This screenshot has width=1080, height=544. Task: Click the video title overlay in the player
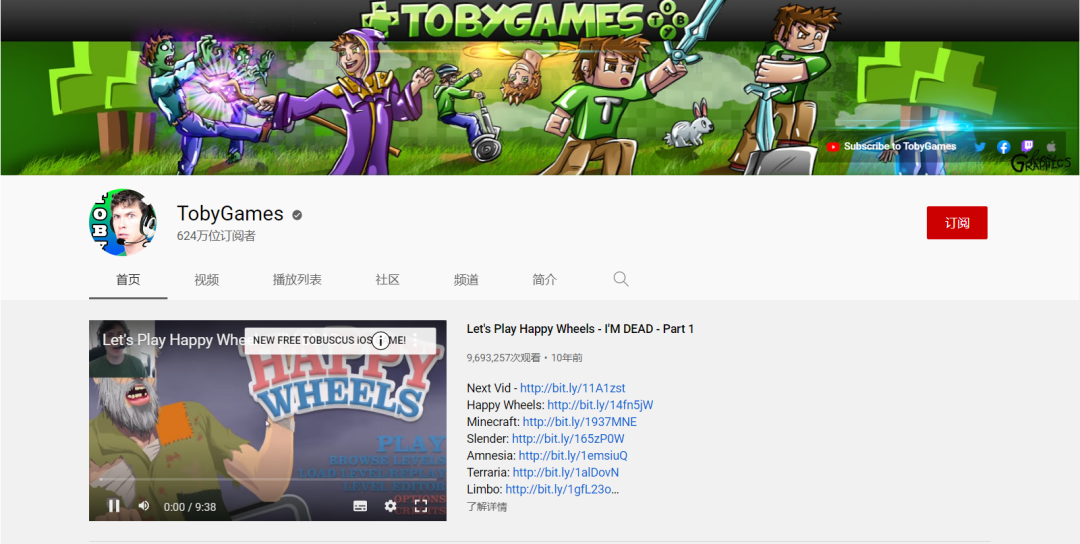173,340
